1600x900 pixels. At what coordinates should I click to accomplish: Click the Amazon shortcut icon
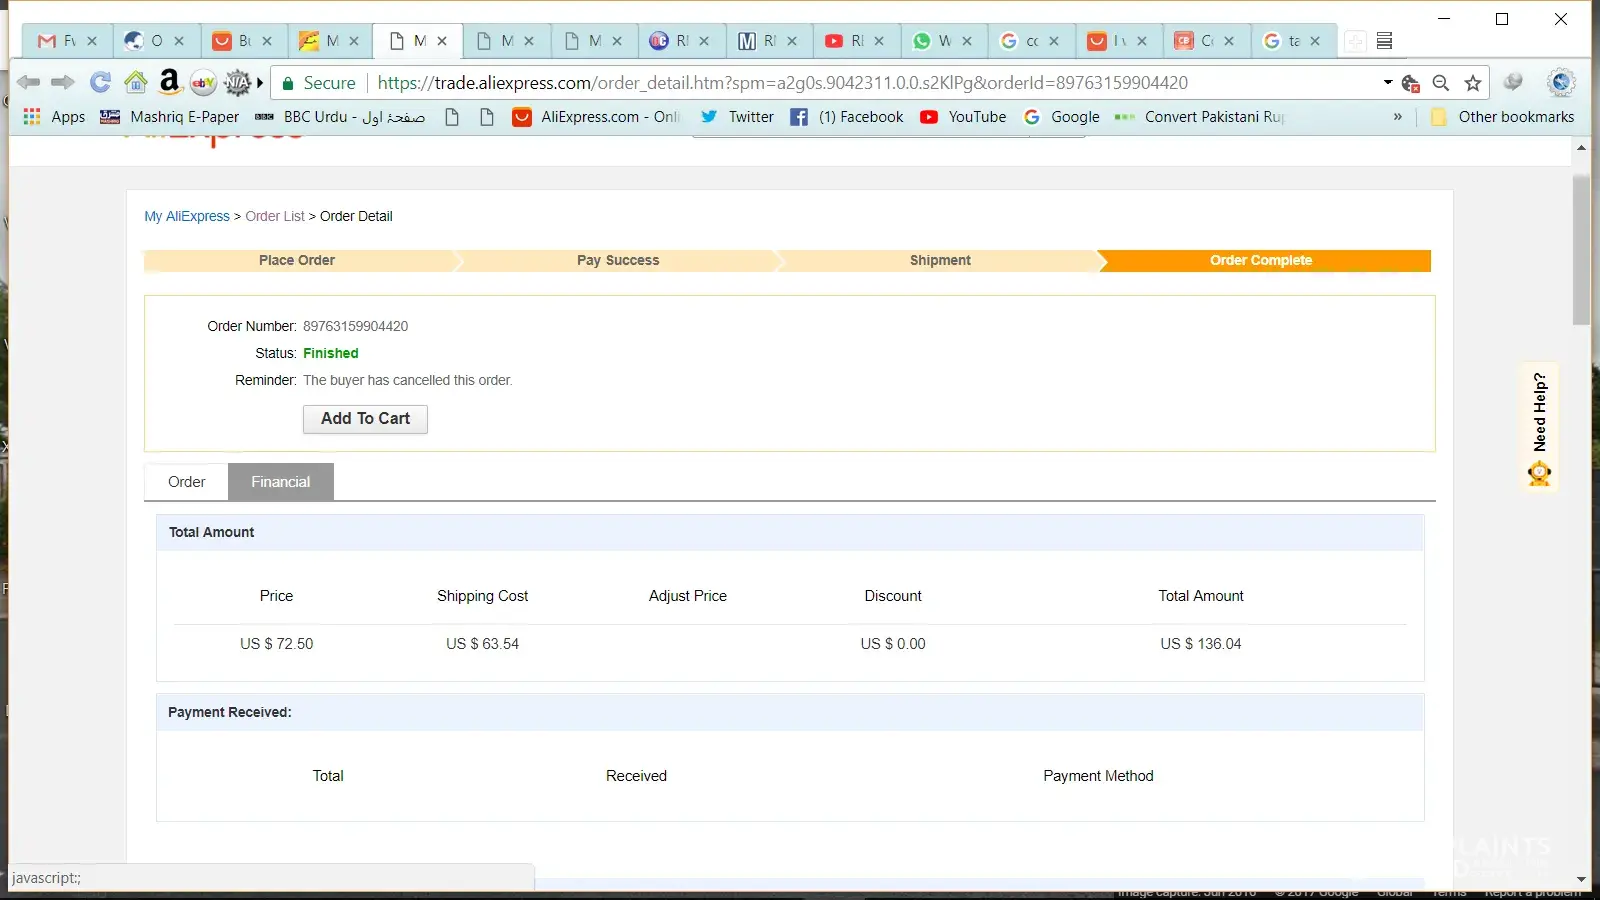pyautogui.click(x=170, y=82)
